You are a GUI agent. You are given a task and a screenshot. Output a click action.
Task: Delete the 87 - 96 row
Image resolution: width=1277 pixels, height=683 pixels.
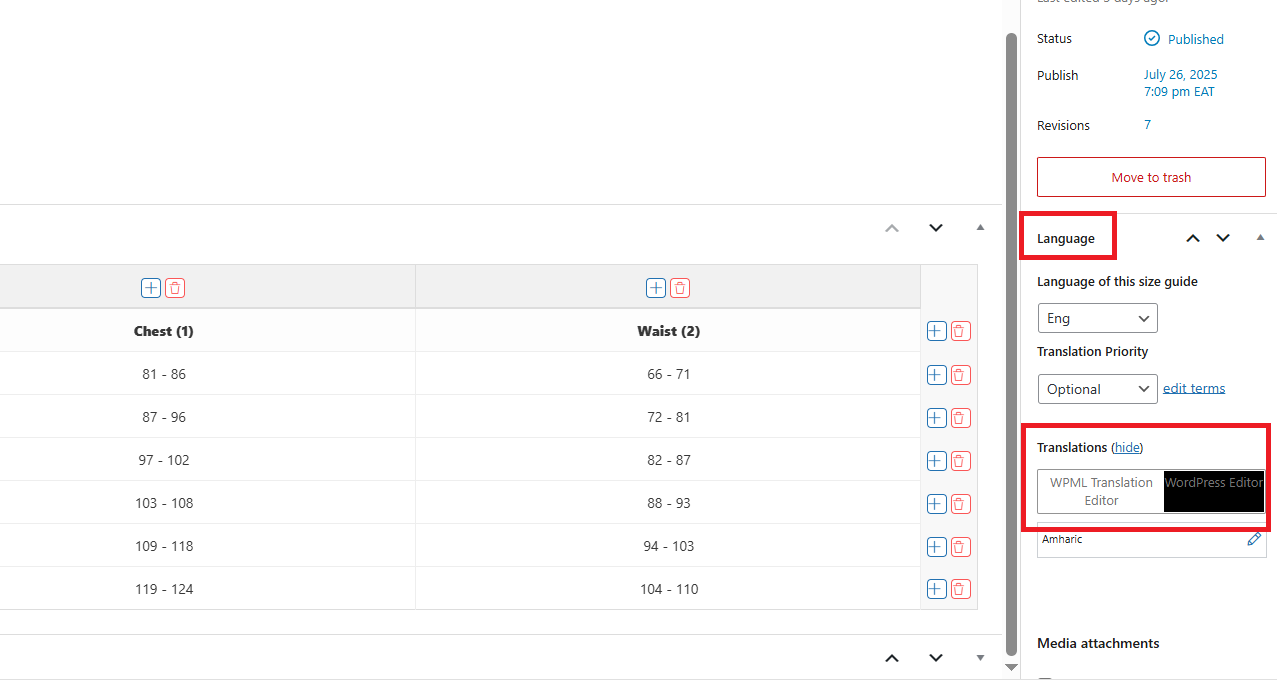pos(960,418)
